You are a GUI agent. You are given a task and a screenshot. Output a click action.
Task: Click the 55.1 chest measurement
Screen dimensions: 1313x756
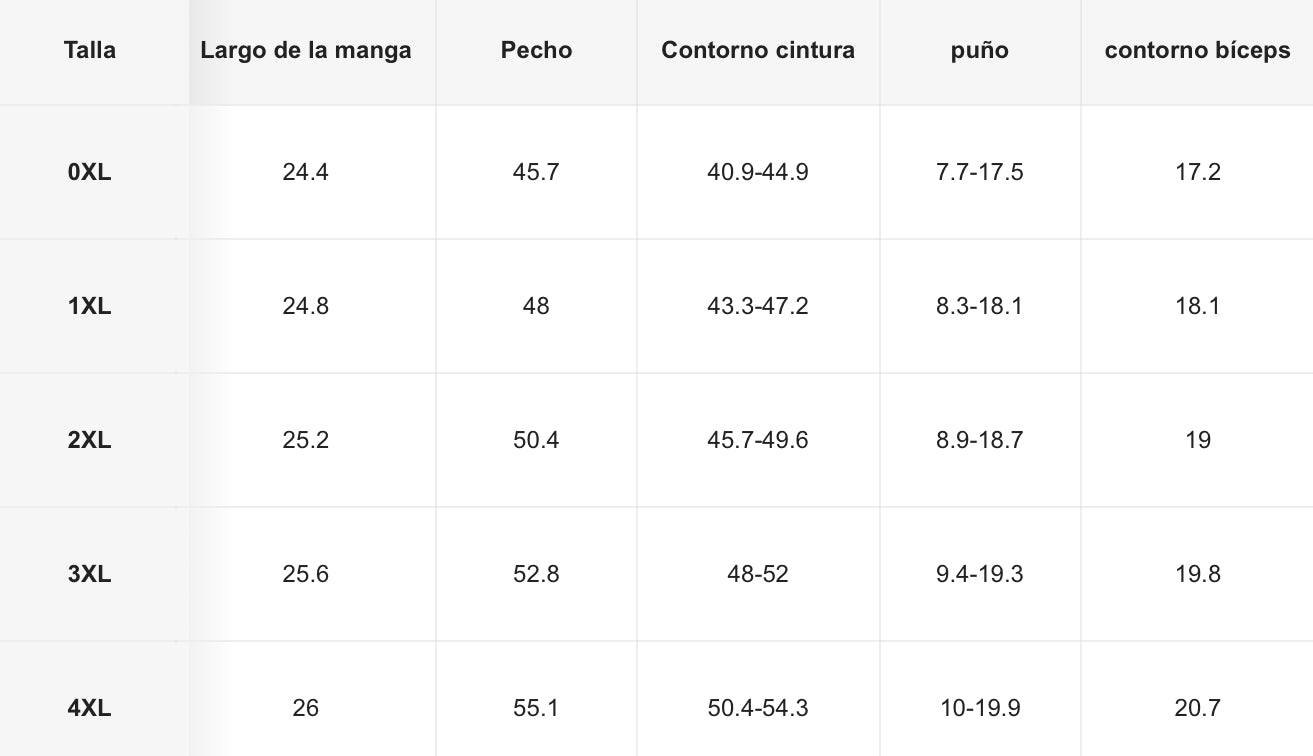click(x=536, y=708)
